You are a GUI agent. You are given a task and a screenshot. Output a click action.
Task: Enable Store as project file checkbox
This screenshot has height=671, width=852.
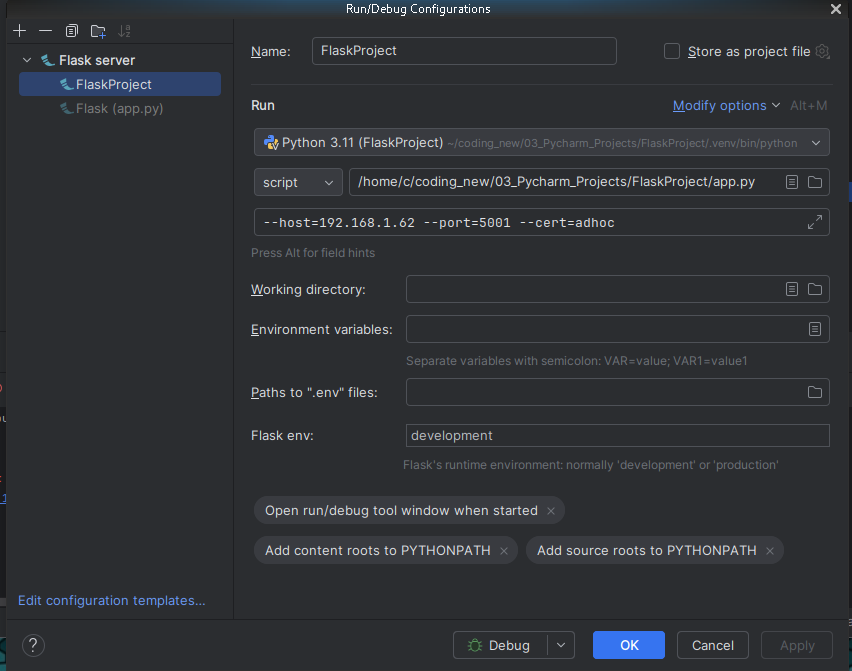point(672,51)
